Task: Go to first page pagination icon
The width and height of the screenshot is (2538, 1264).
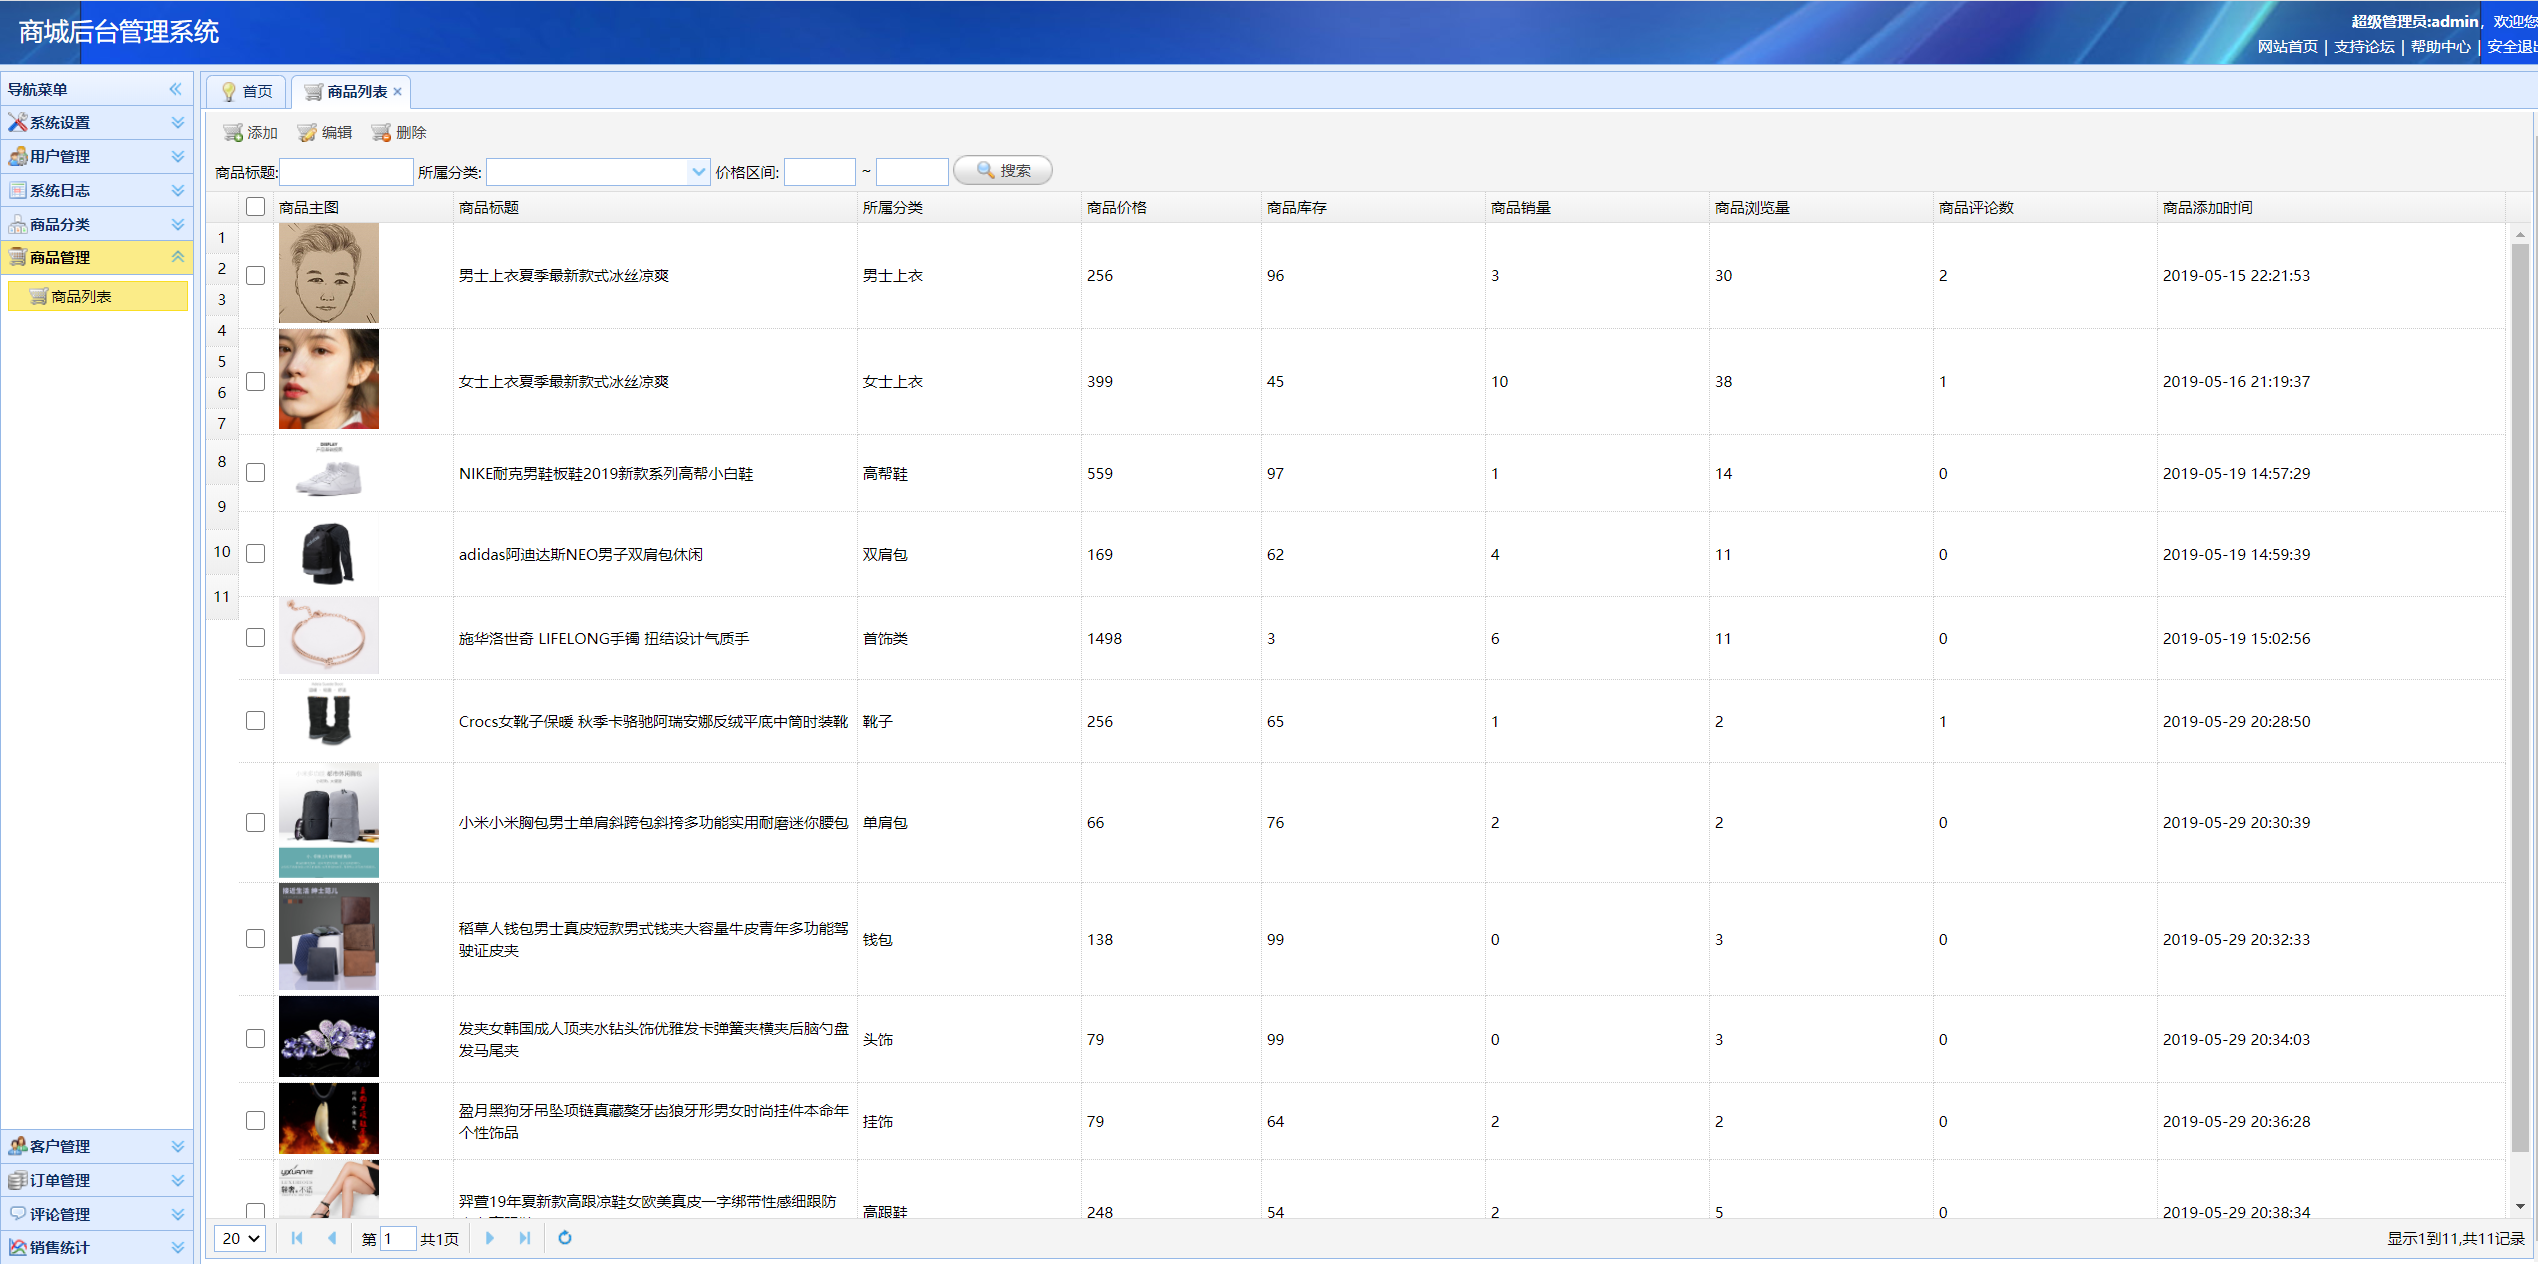Action: (297, 1238)
